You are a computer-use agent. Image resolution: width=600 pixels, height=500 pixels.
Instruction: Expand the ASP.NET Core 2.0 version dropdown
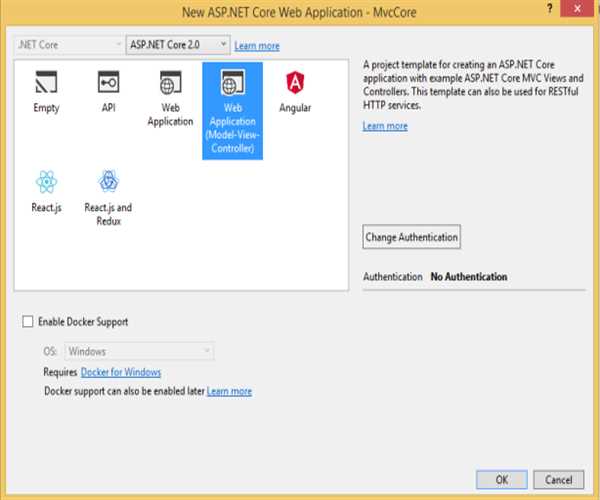178,46
